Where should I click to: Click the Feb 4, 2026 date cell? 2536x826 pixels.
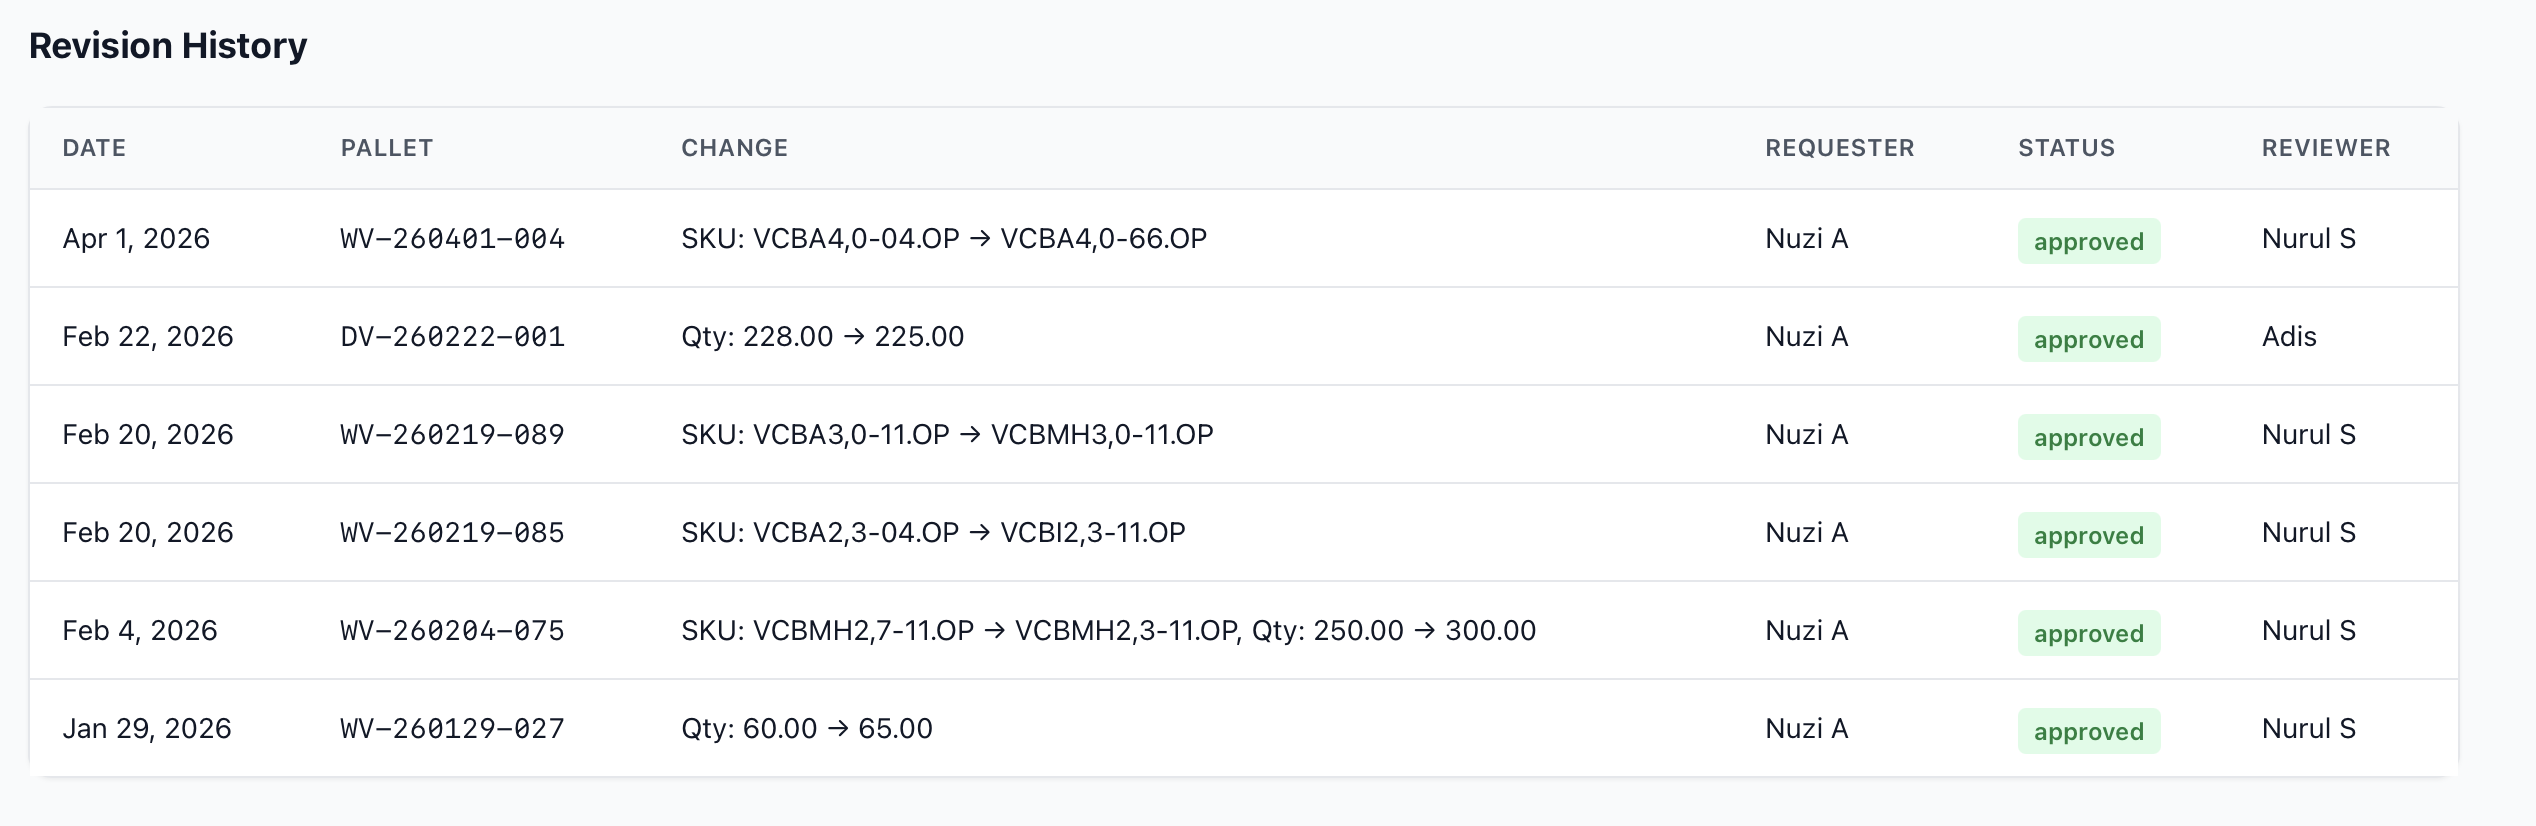click(140, 631)
